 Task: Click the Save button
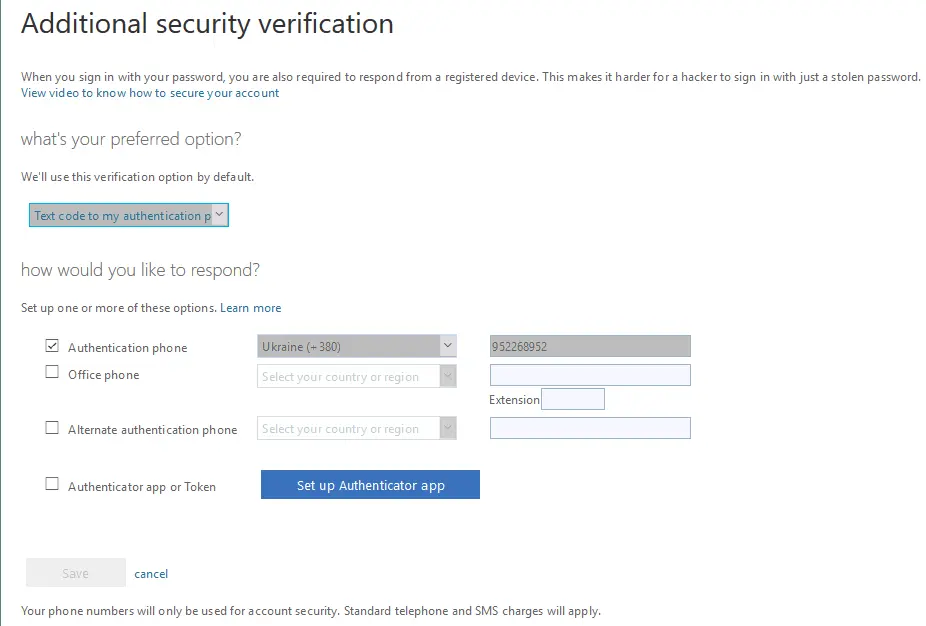(76, 573)
